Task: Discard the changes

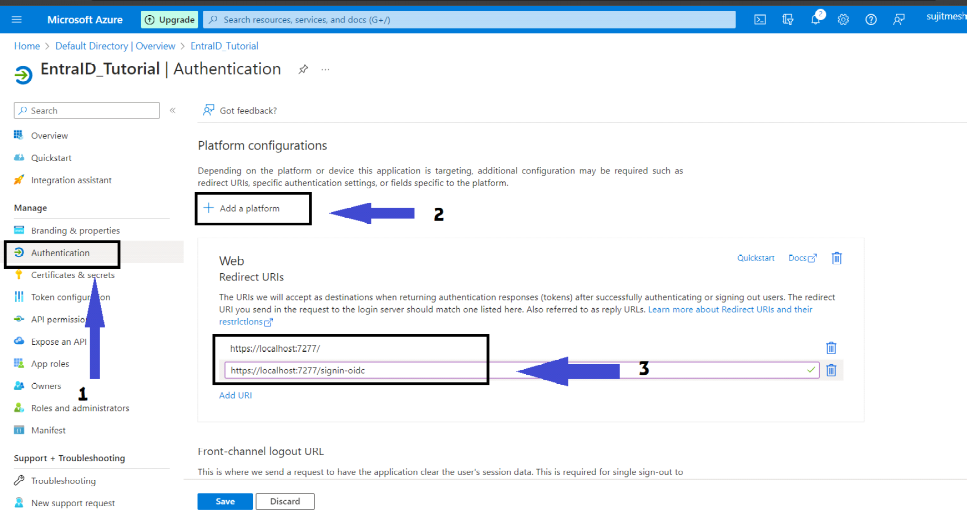Action: coord(285,501)
